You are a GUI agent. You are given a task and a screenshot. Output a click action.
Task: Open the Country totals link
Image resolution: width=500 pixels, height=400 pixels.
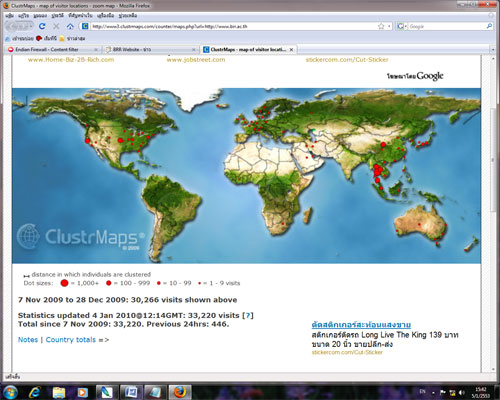tap(71, 340)
